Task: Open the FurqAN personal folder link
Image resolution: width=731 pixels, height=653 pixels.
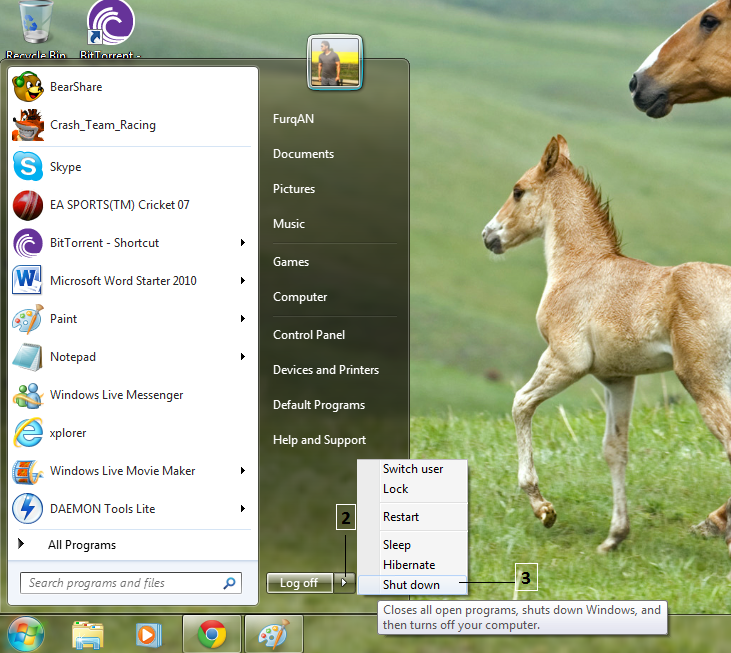Action: coord(293,119)
